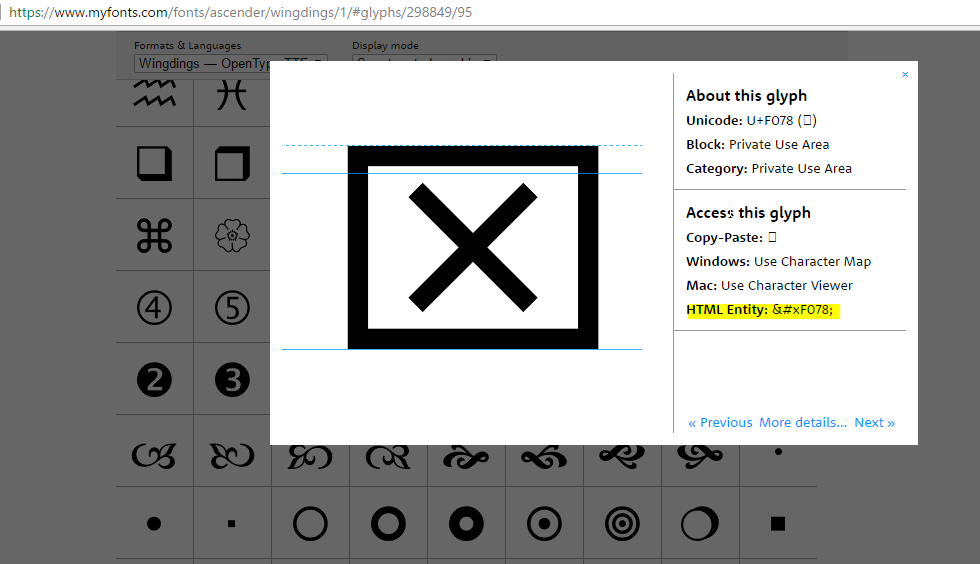Select the eighth swirl ornament glyph
The height and width of the screenshot is (564, 980).
click(700, 457)
